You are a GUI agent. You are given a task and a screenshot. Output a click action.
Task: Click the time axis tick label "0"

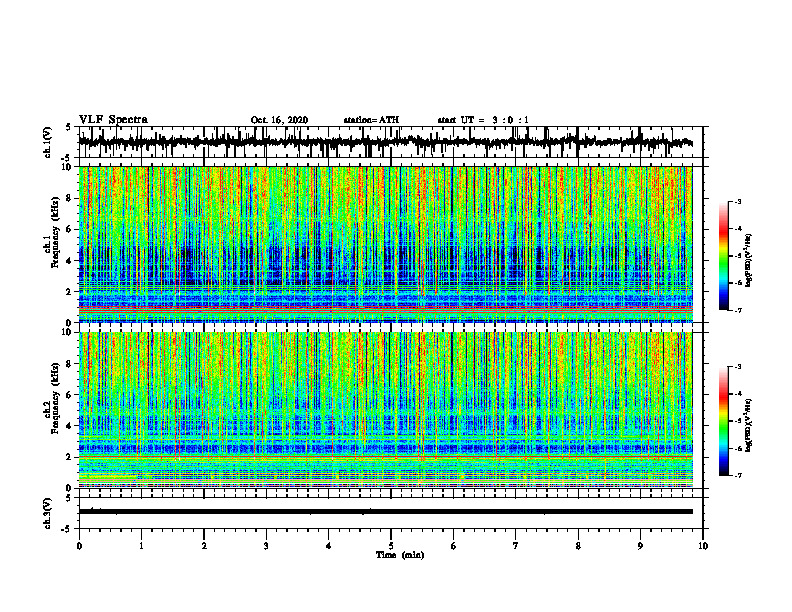[79, 546]
